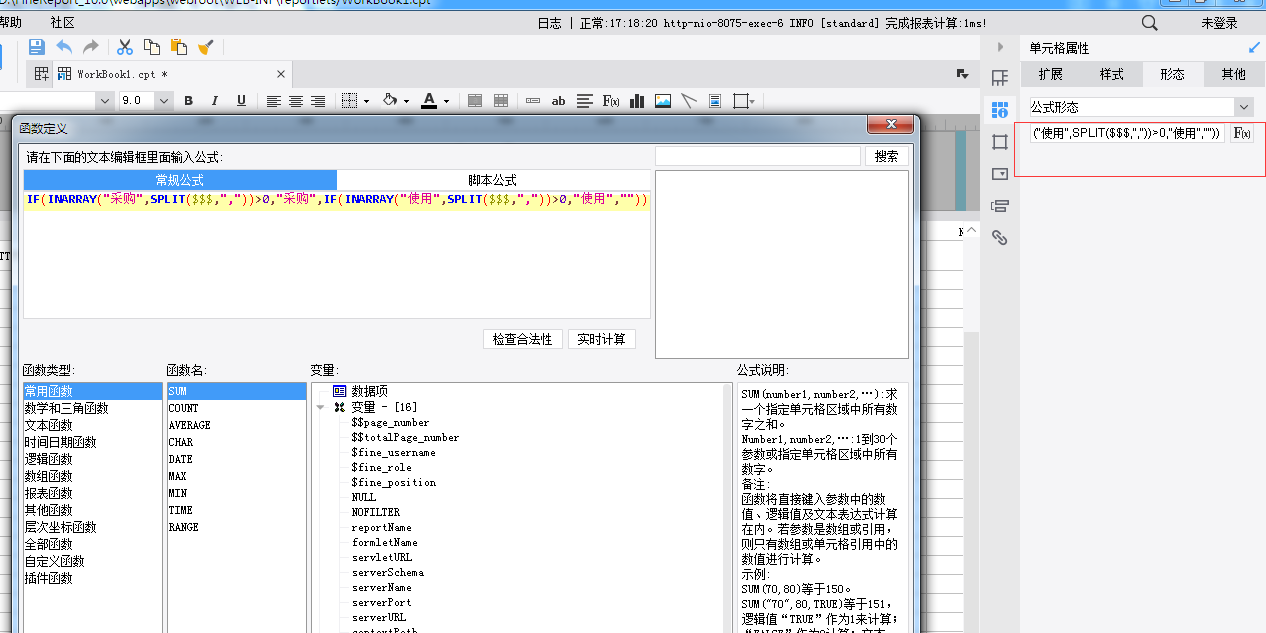Click the 检查合法性 button

523,339
